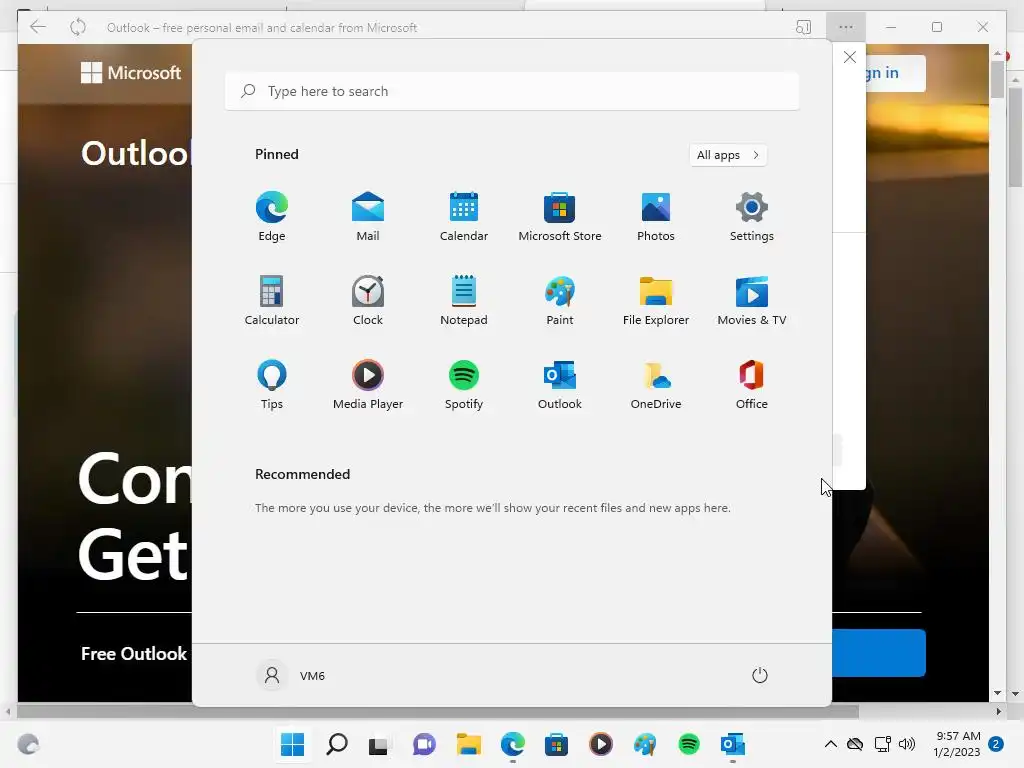The image size is (1024, 768).
Task: Click the OneDrive cloud tray icon
Action: point(855,744)
